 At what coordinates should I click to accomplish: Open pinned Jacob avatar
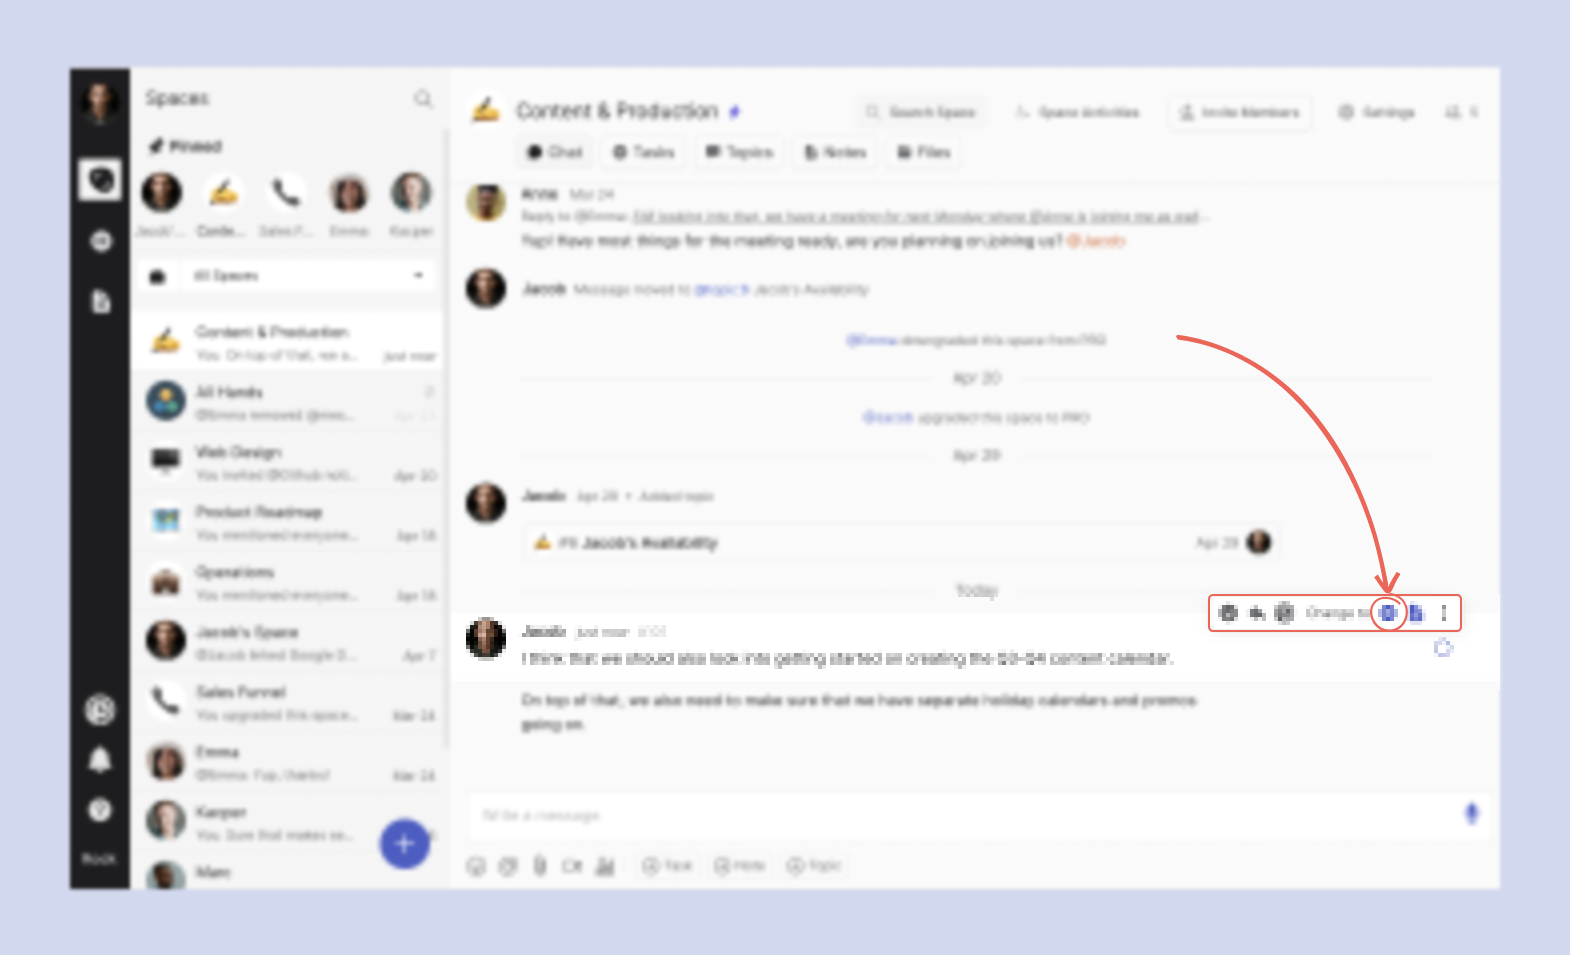click(161, 192)
